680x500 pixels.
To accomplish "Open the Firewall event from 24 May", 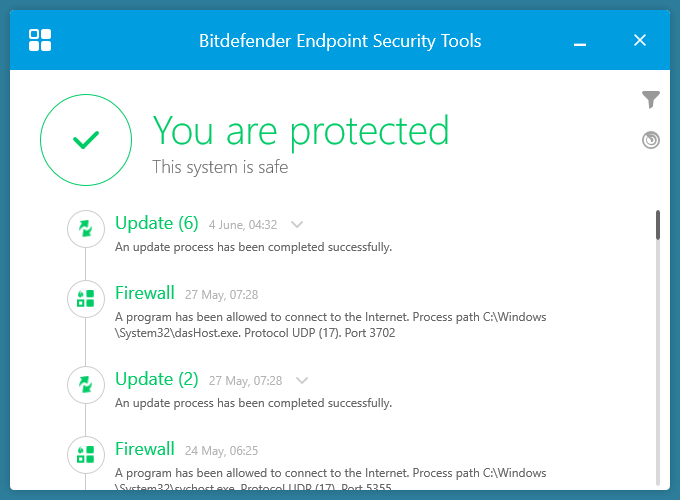I will pos(145,449).
